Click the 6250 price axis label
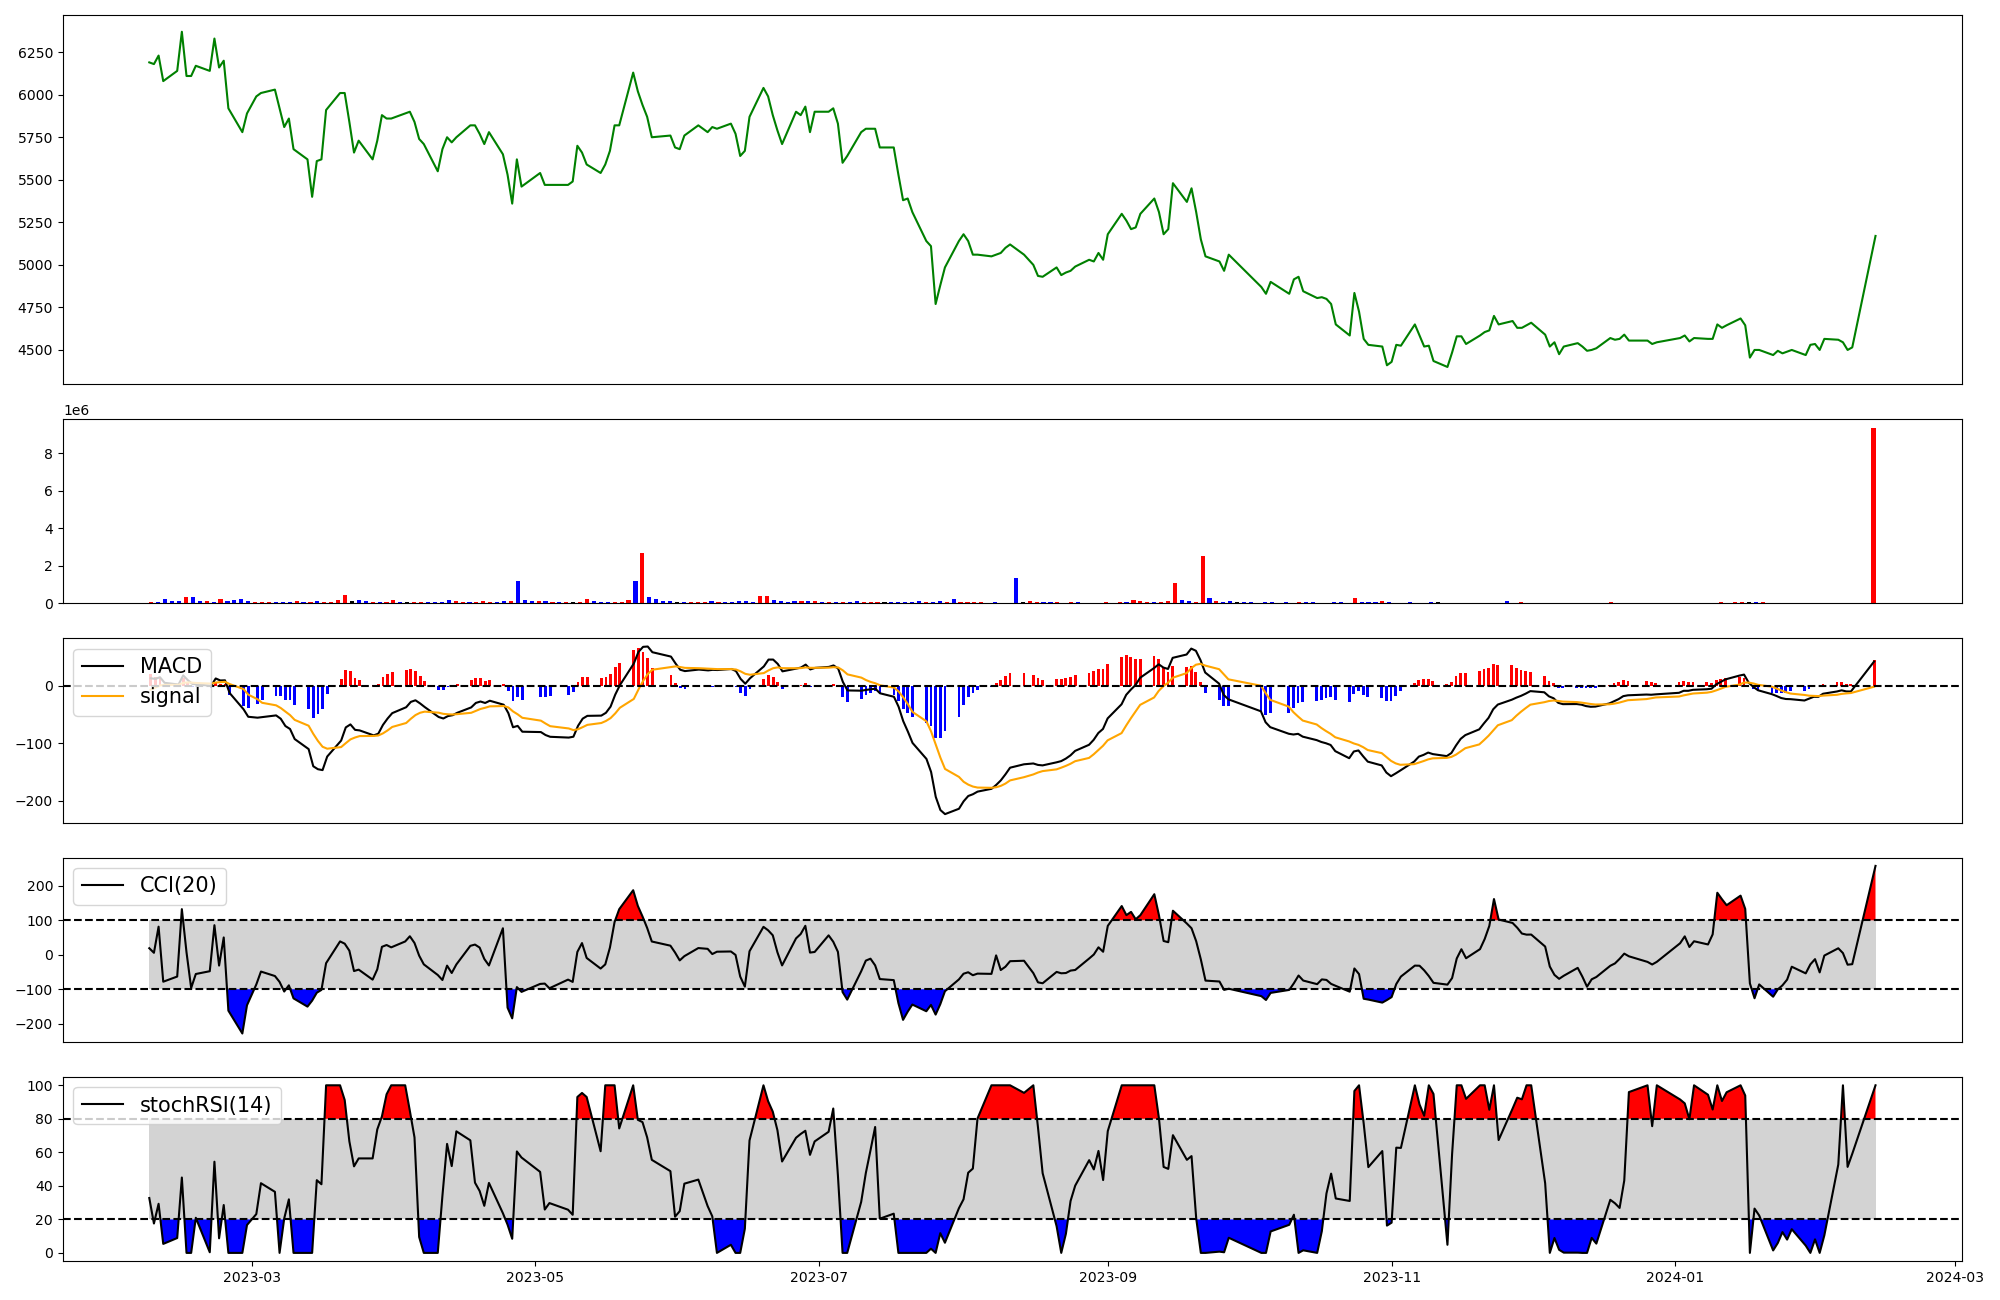The image size is (2000, 1300). (x=36, y=53)
